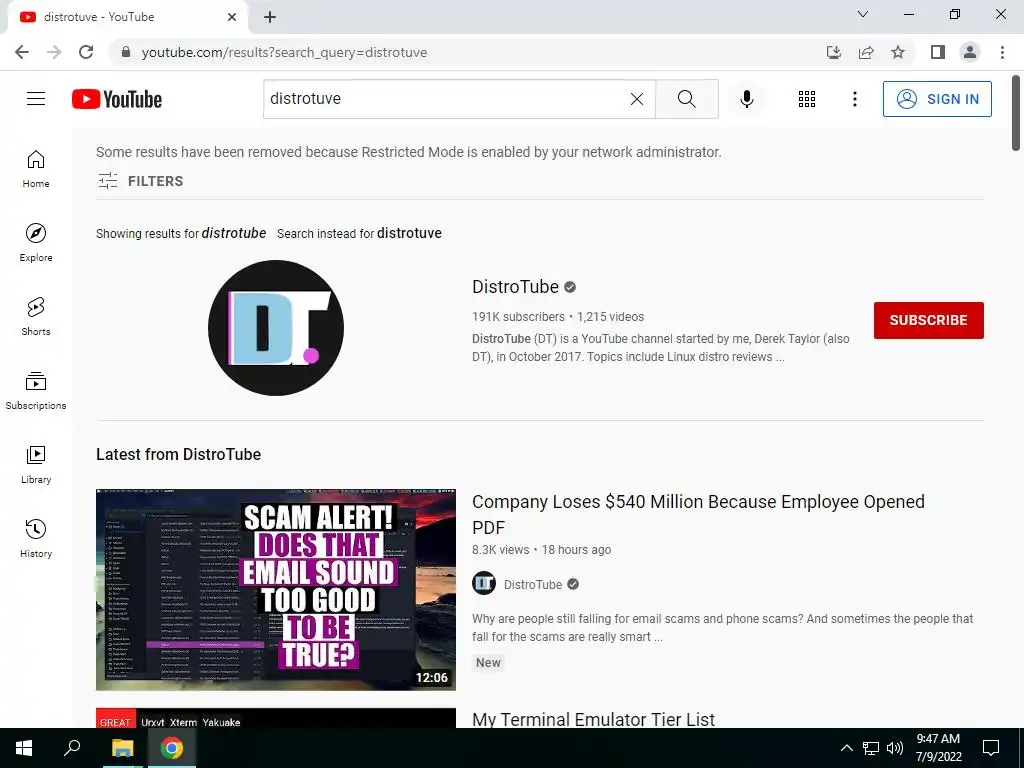Viewport: 1024px width, 768px height.
Task: Go back with the browser back arrow
Action: [22, 52]
